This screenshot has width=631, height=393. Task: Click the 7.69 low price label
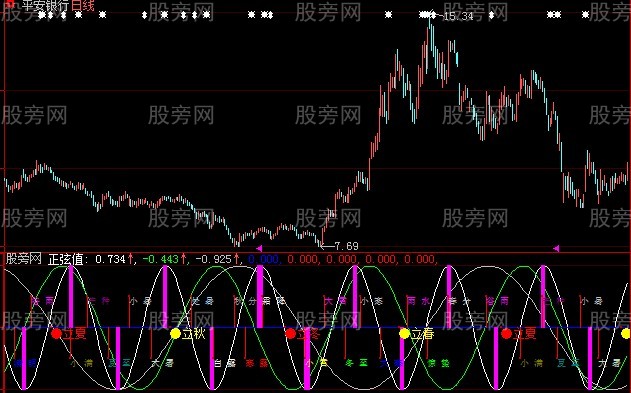[346, 246]
